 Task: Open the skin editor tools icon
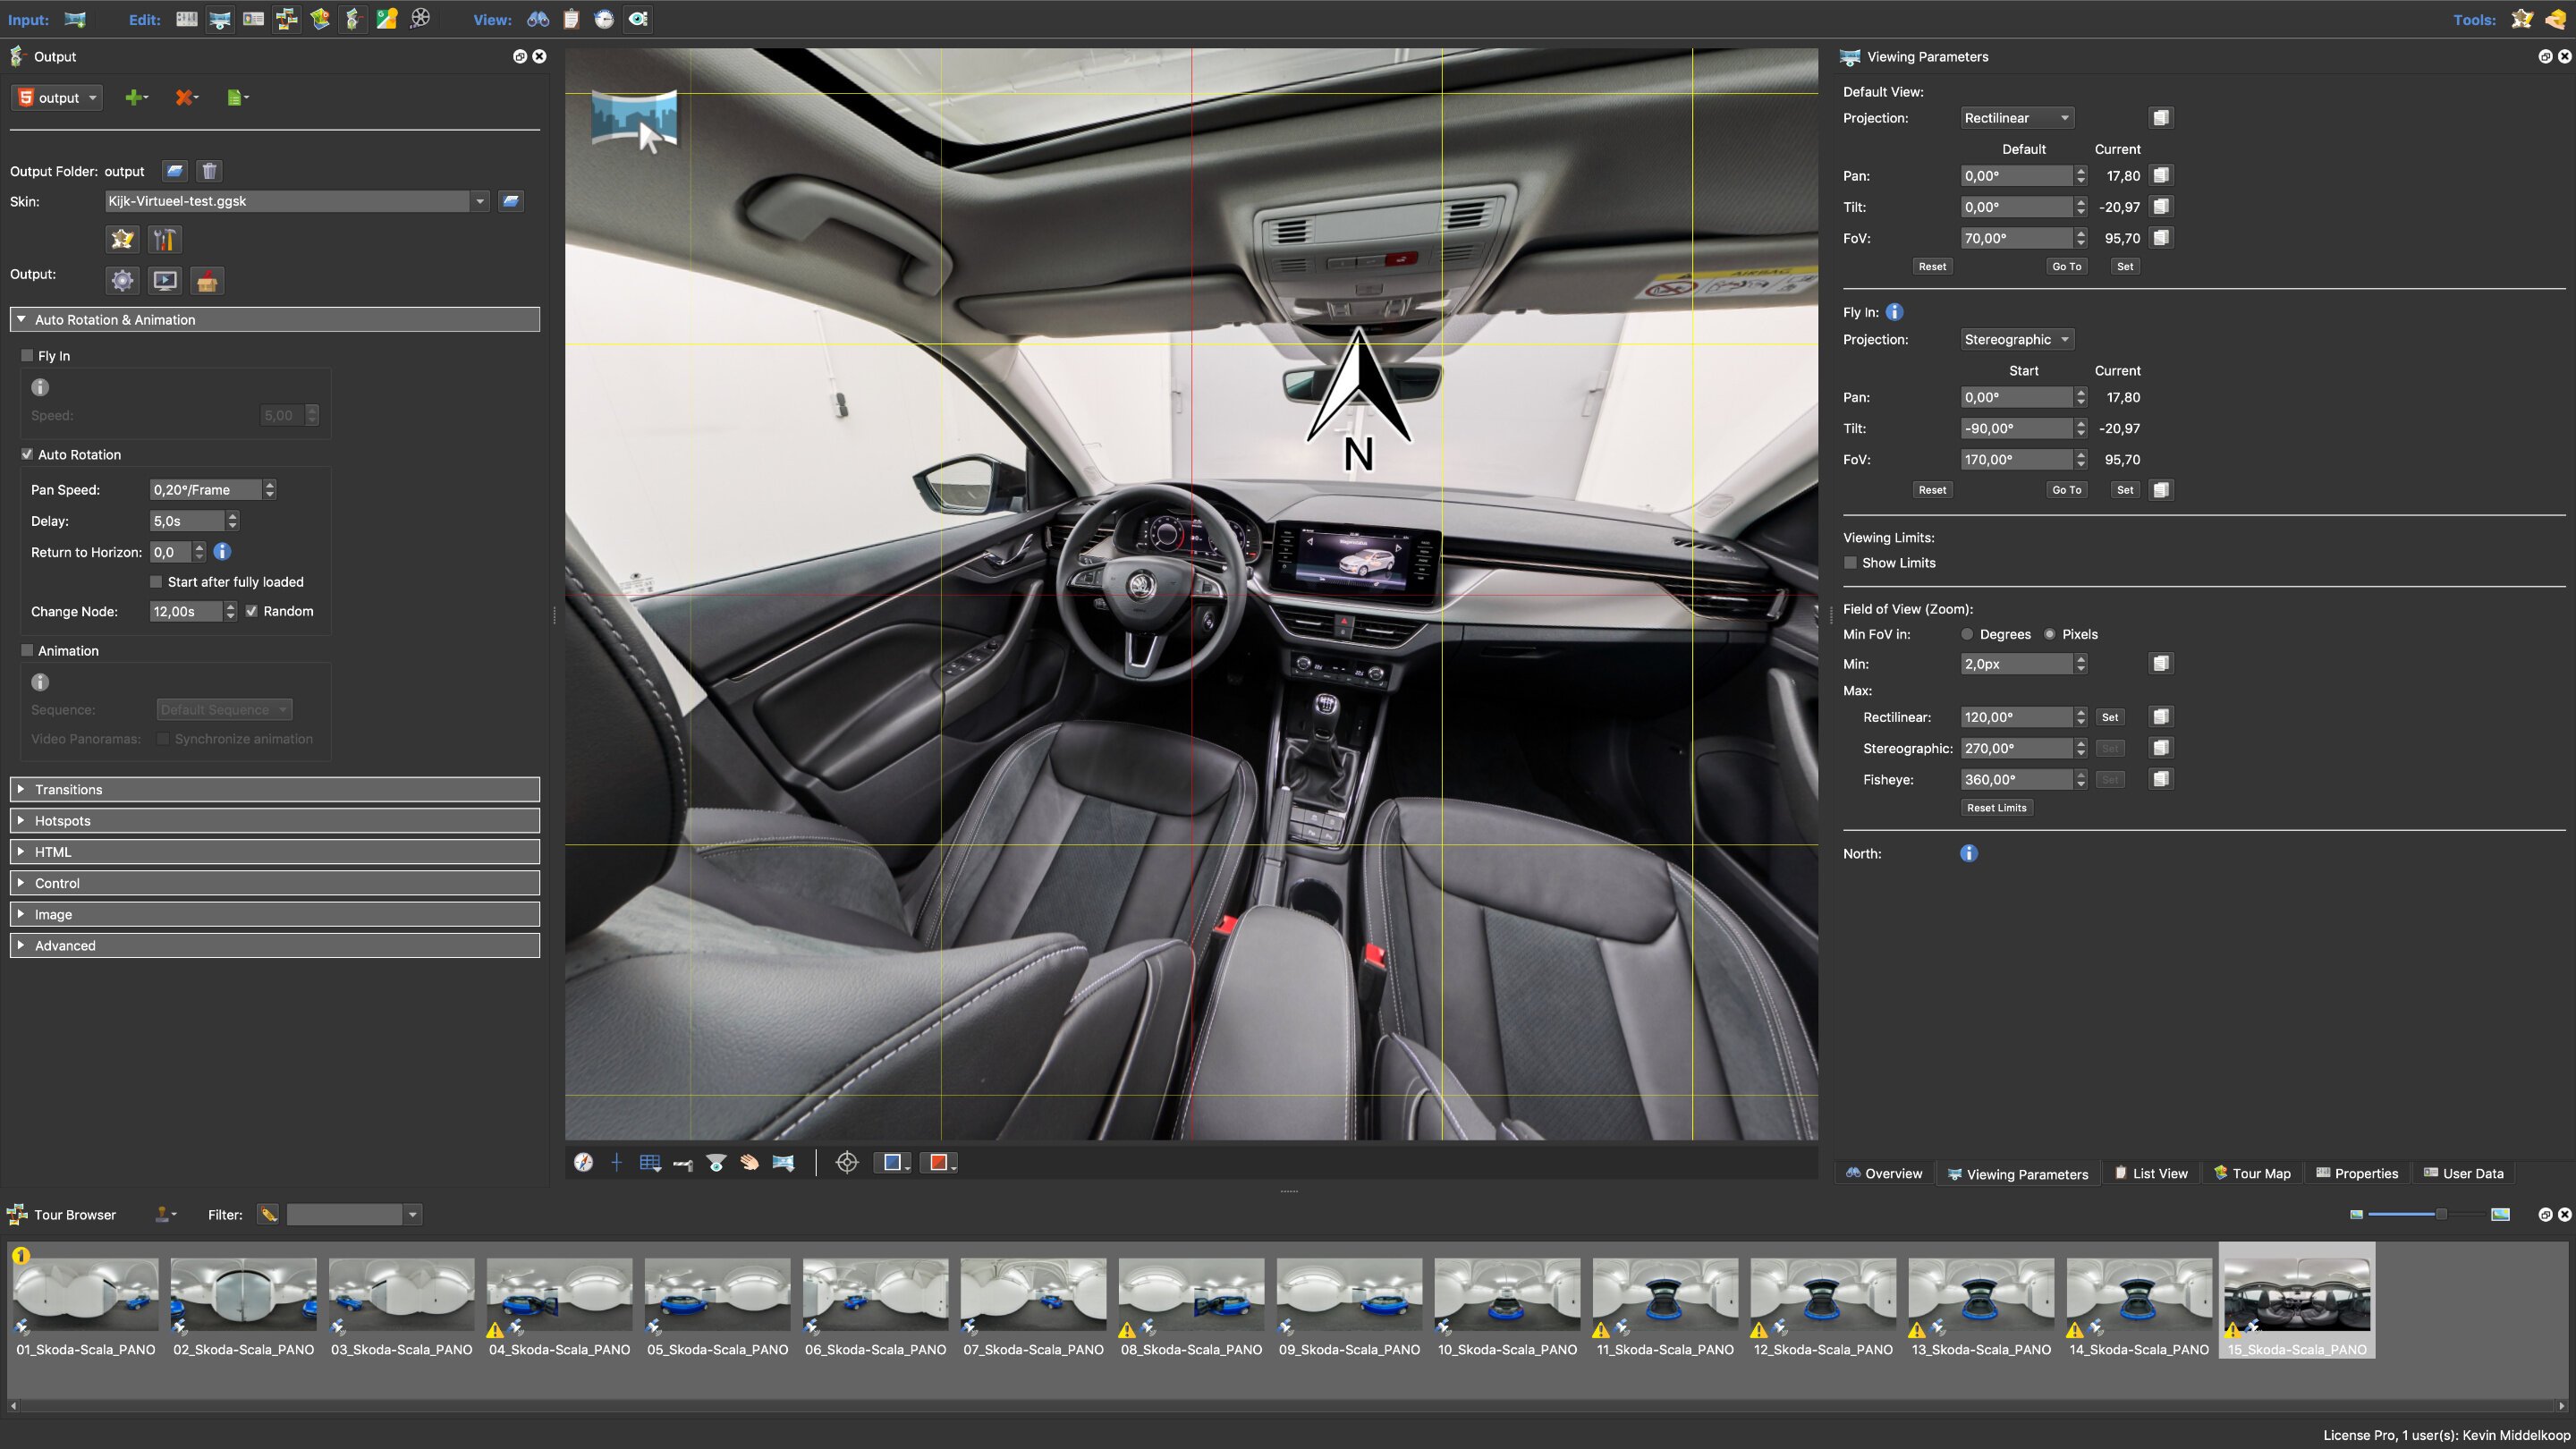[x=164, y=239]
